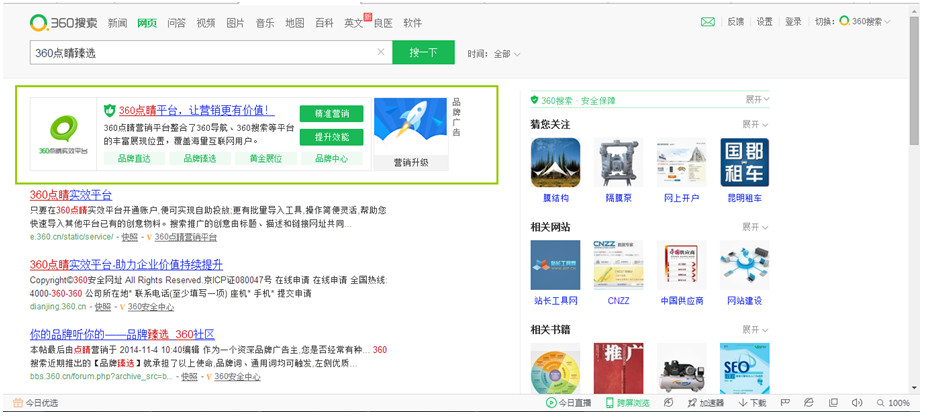930x418 pixels.
Task: Expand the 相关网站 section
Action: click(755, 227)
